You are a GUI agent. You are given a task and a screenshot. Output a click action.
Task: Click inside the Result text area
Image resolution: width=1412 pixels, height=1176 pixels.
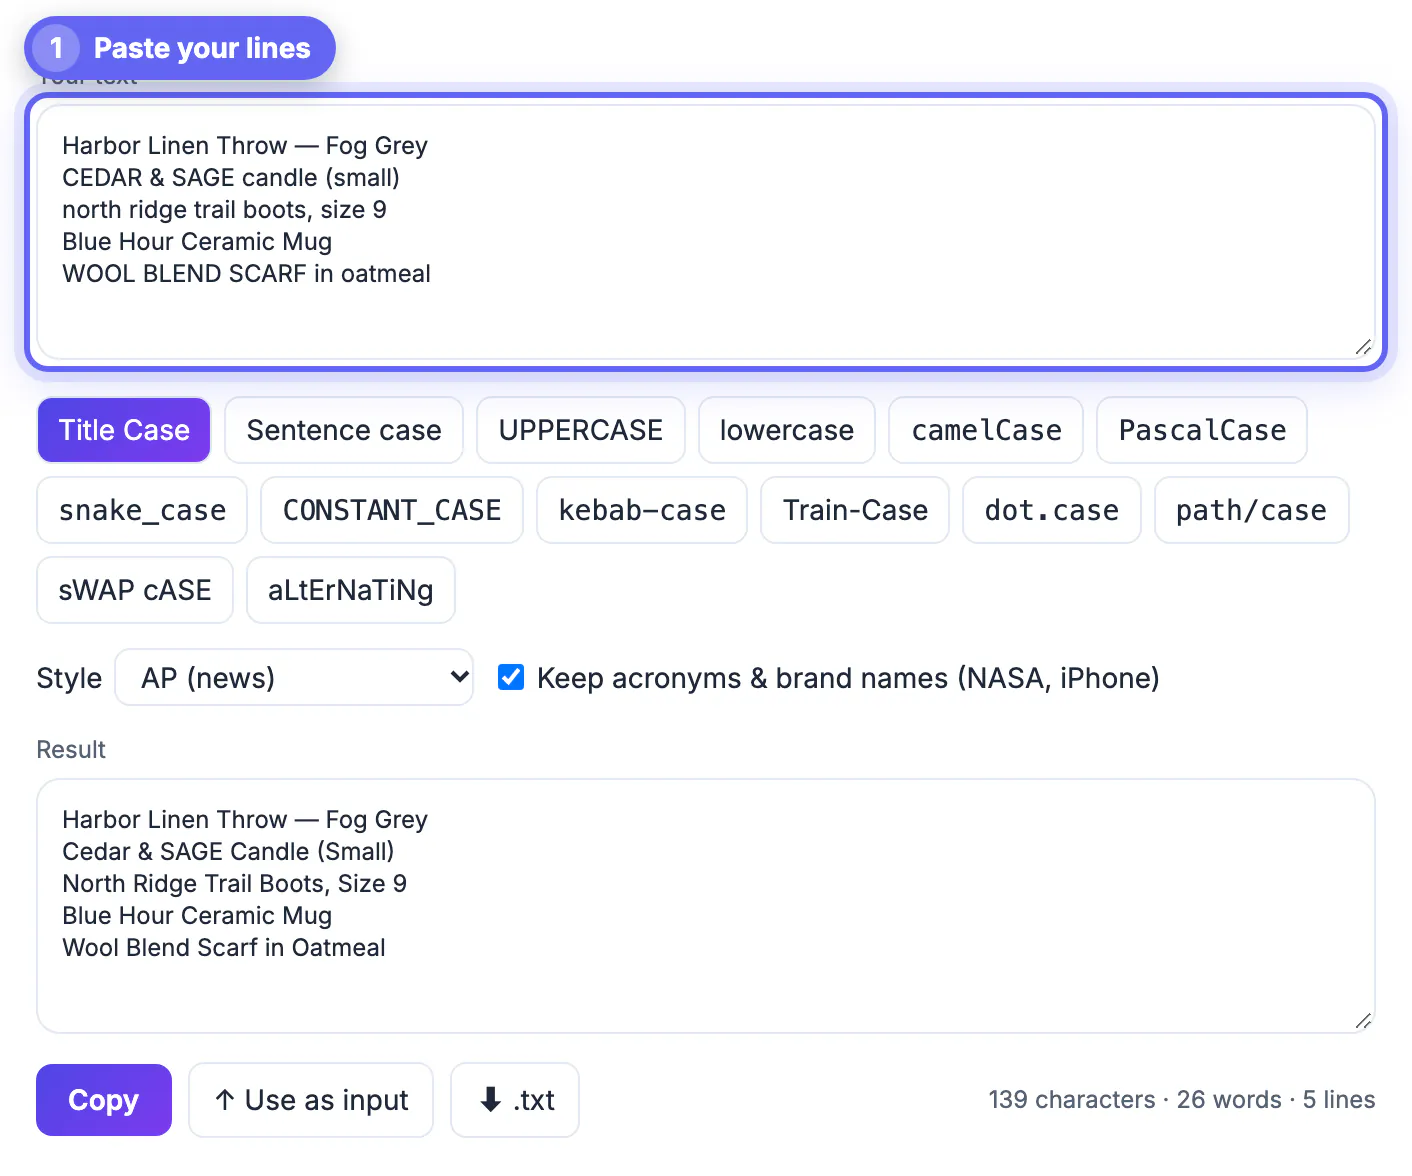(706, 906)
